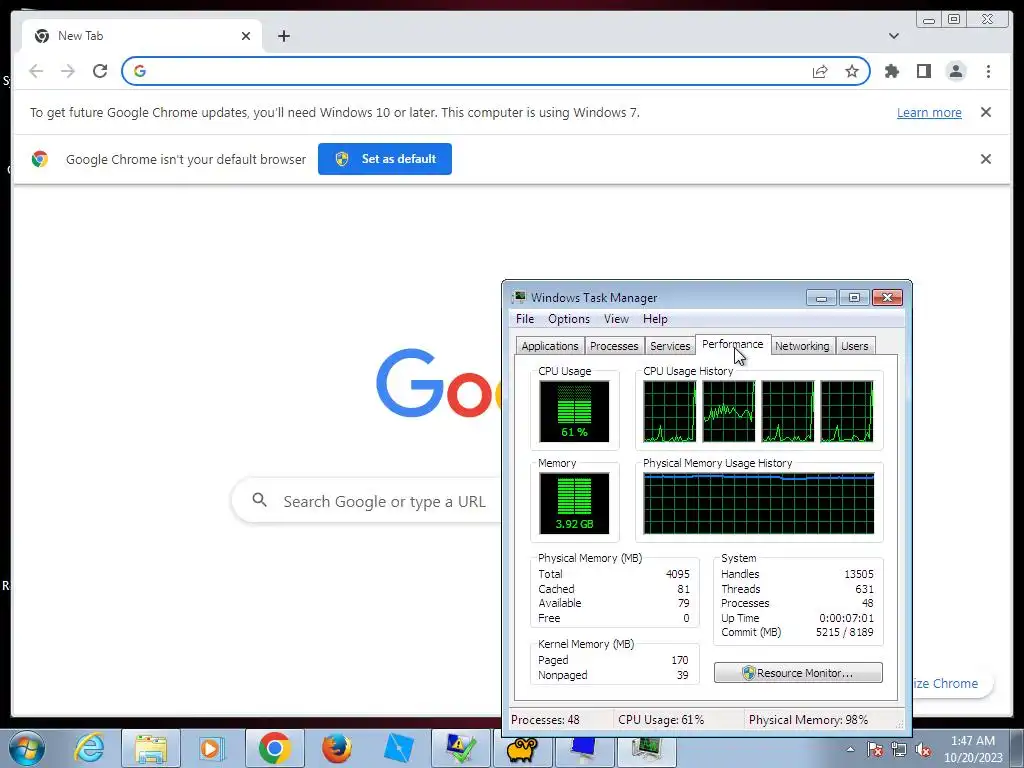Open Task Manager View menu
This screenshot has height=768, width=1024.
[x=616, y=319]
